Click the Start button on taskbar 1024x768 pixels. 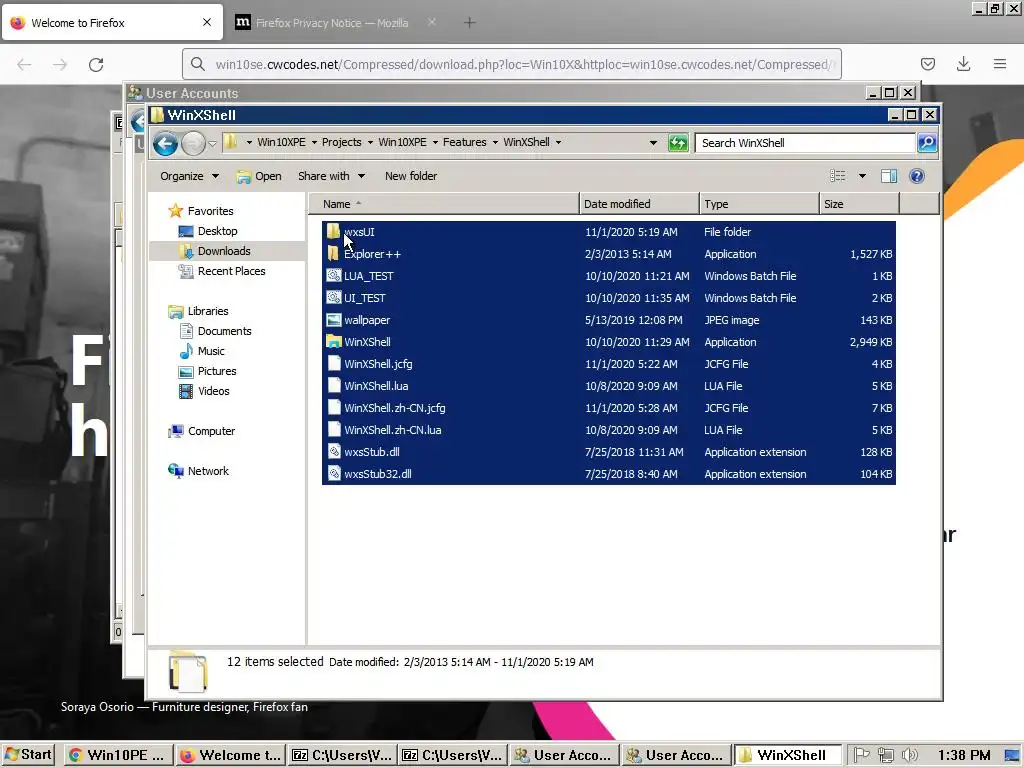pos(27,755)
